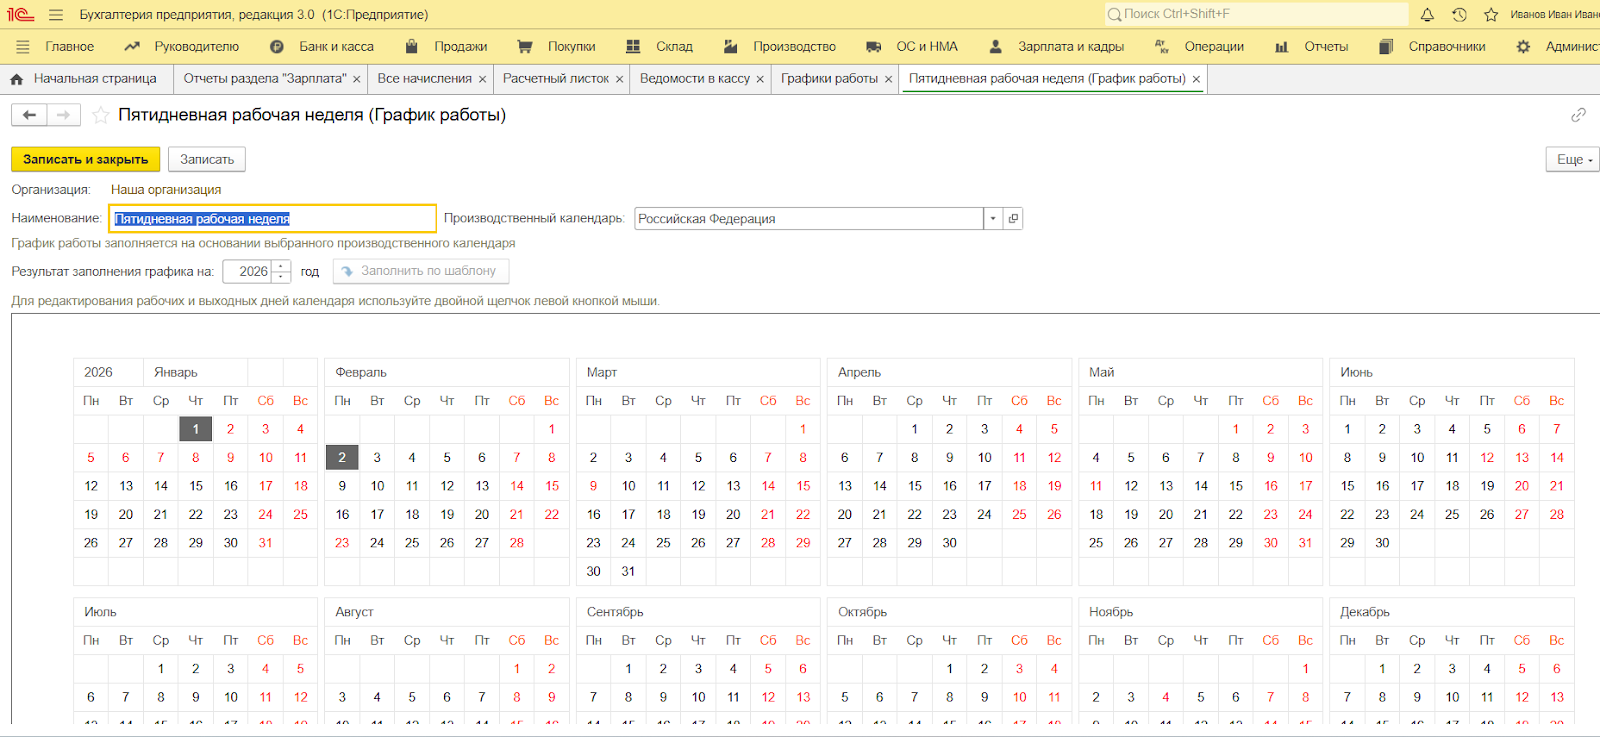Open the production calendar record button

(x=1013, y=219)
